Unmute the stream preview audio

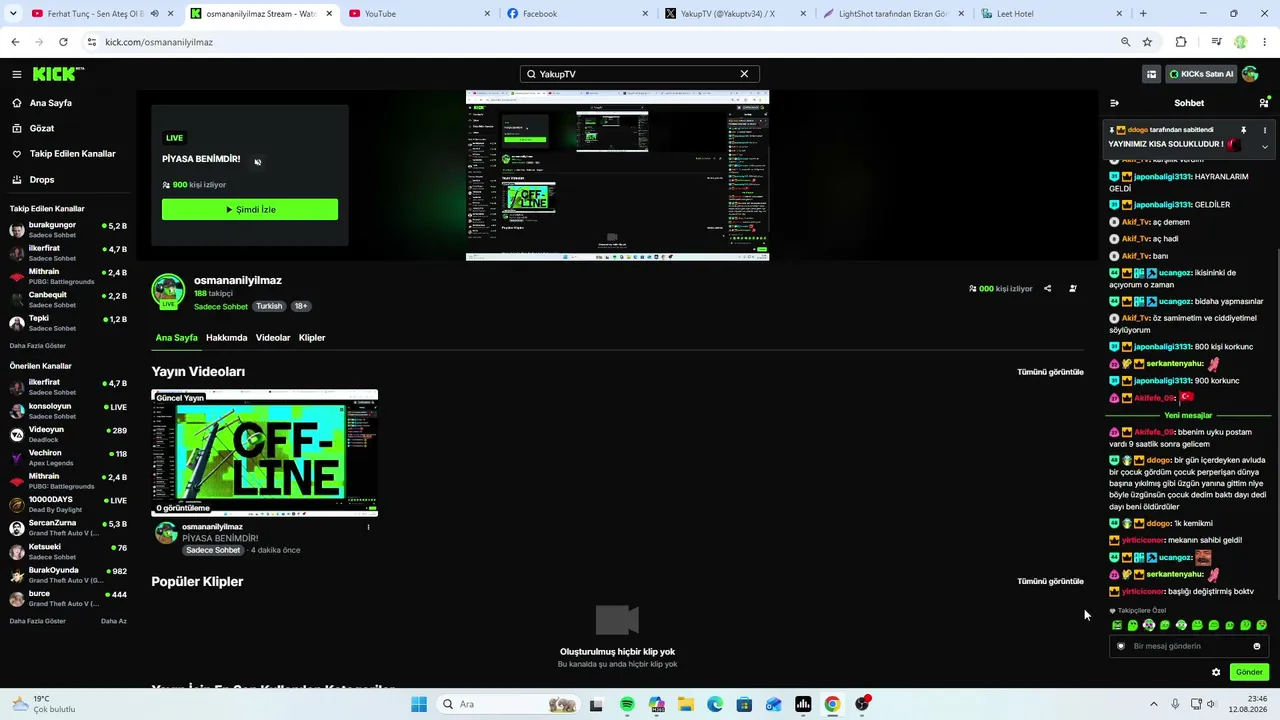coord(258,161)
